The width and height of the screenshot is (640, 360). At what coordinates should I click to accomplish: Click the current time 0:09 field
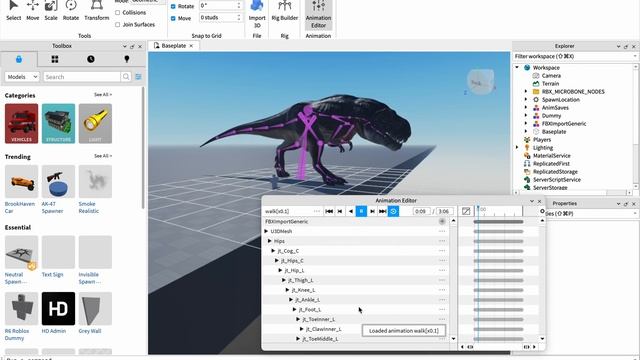coord(421,211)
